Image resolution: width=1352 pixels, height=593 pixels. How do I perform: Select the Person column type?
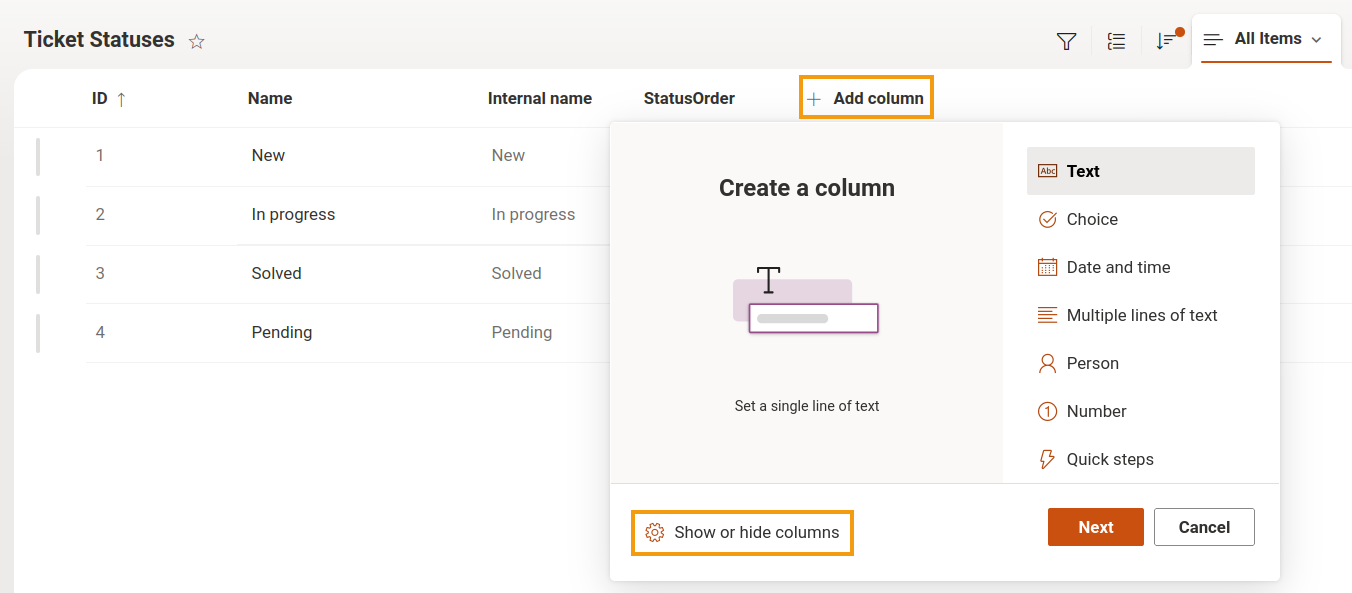click(x=1141, y=363)
